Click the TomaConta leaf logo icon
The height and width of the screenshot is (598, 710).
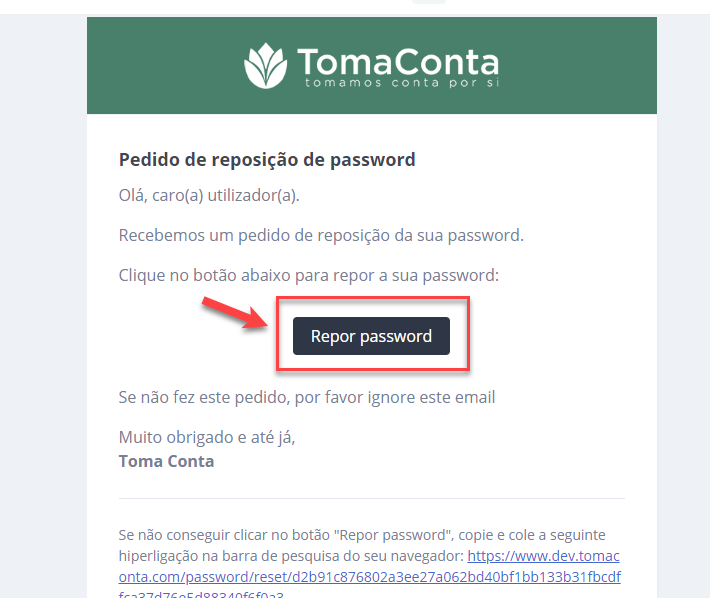(265, 66)
